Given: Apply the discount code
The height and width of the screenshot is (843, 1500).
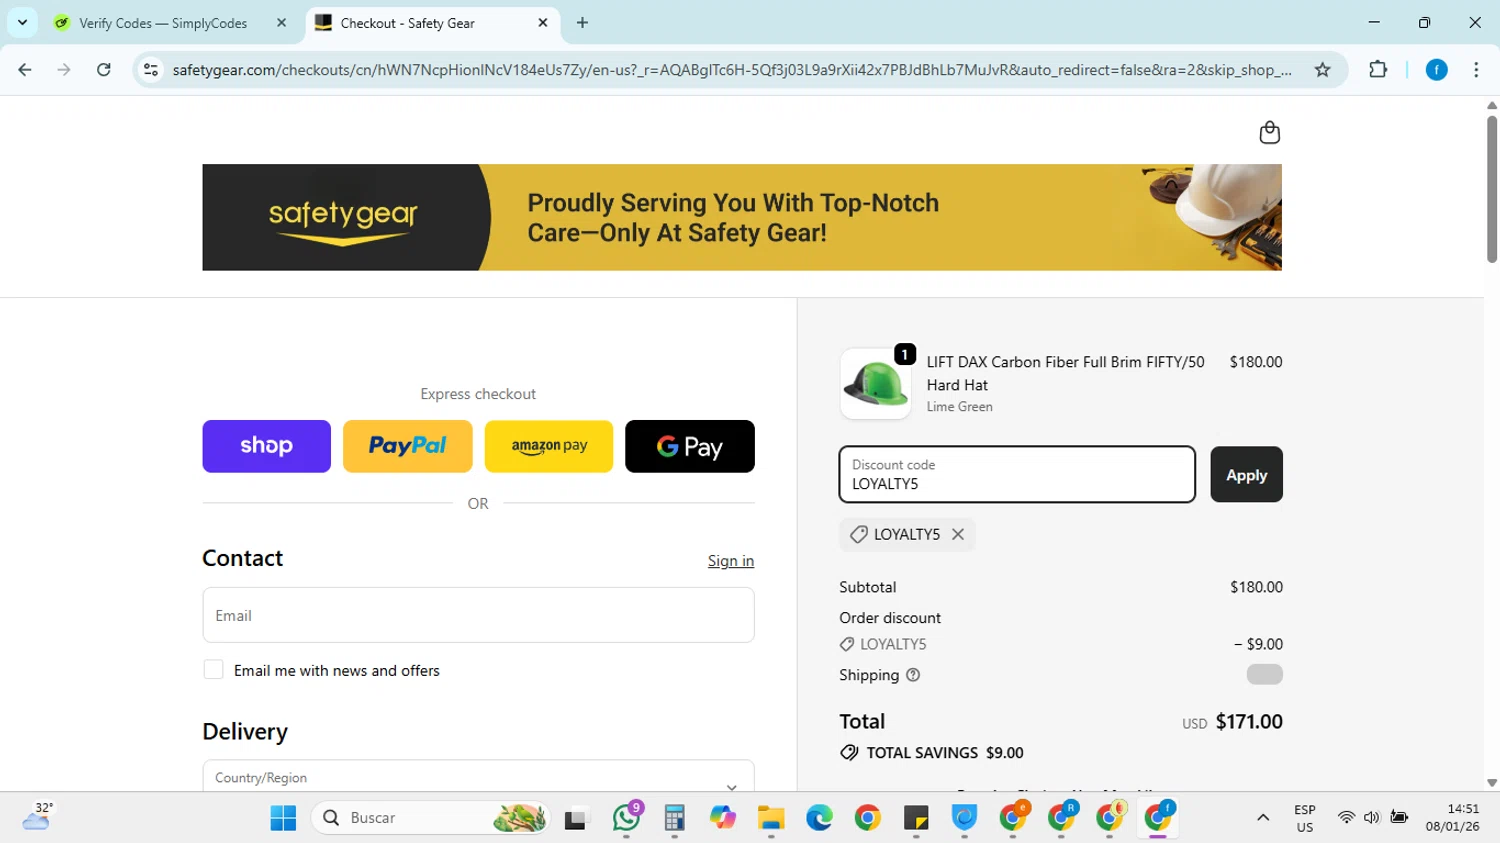Looking at the screenshot, I should pos(1246,475).
